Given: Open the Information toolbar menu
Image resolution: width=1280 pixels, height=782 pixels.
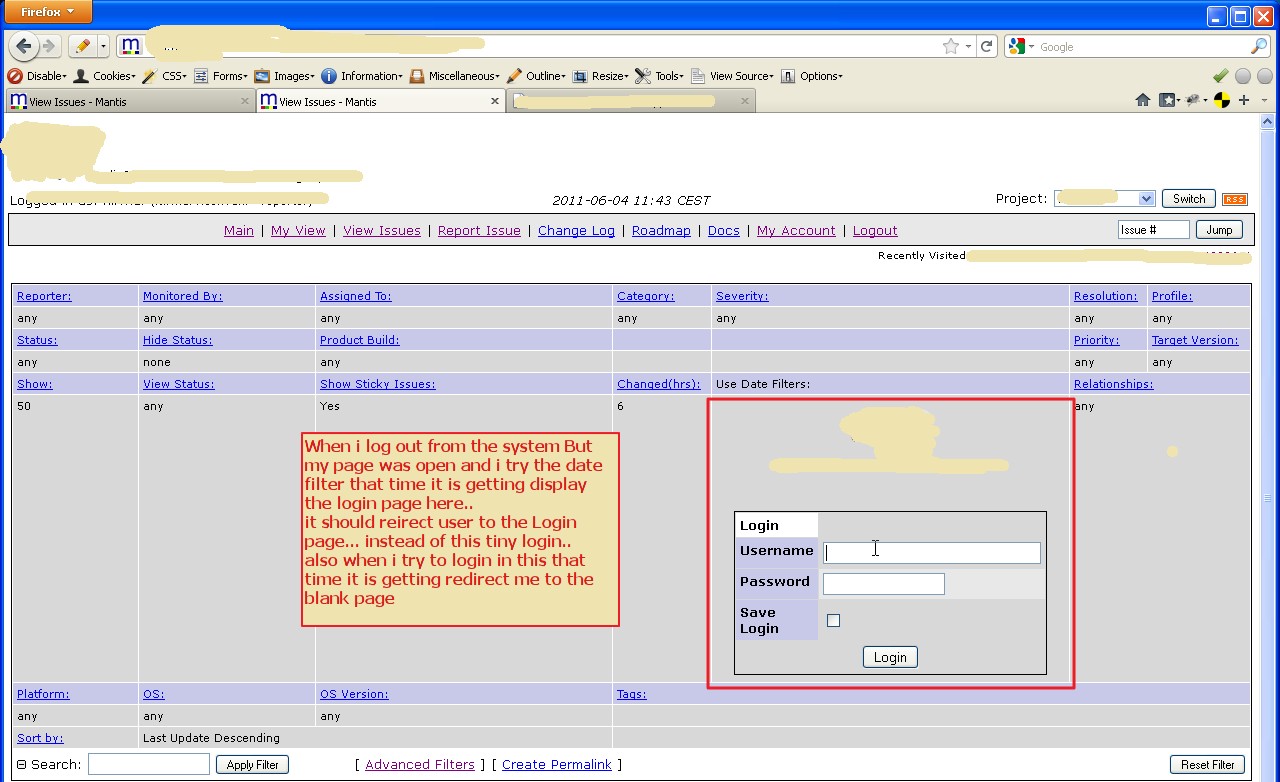Looking at the screenshot, I should [x=362, y=76].
